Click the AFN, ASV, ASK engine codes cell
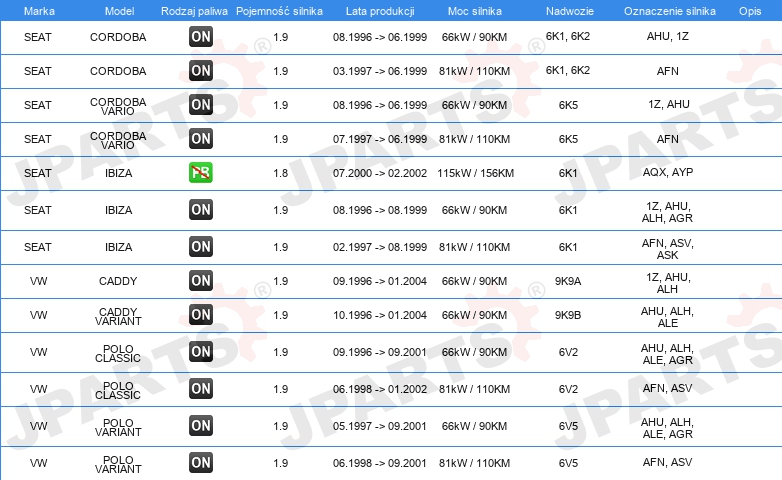The height and width of the screenshot is (480, 782). (x=668, y=249)
